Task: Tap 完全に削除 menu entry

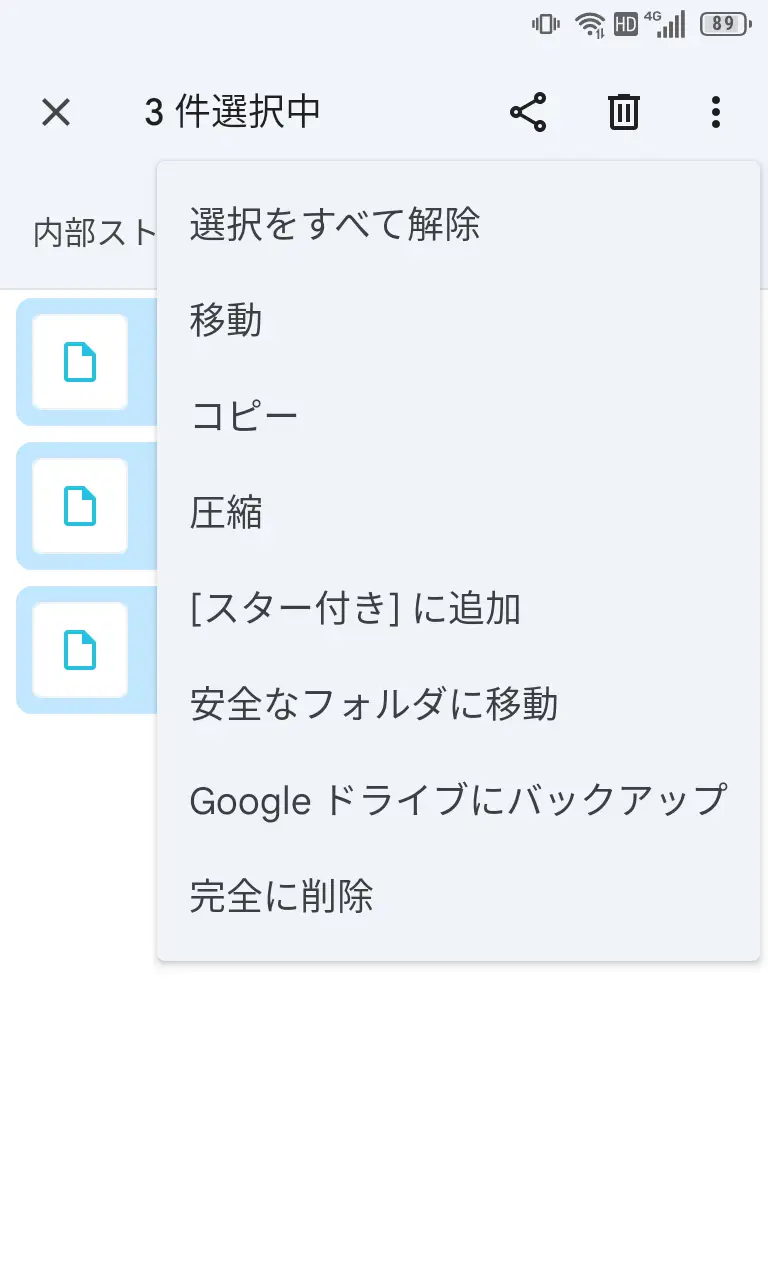Action: [281, 897]
